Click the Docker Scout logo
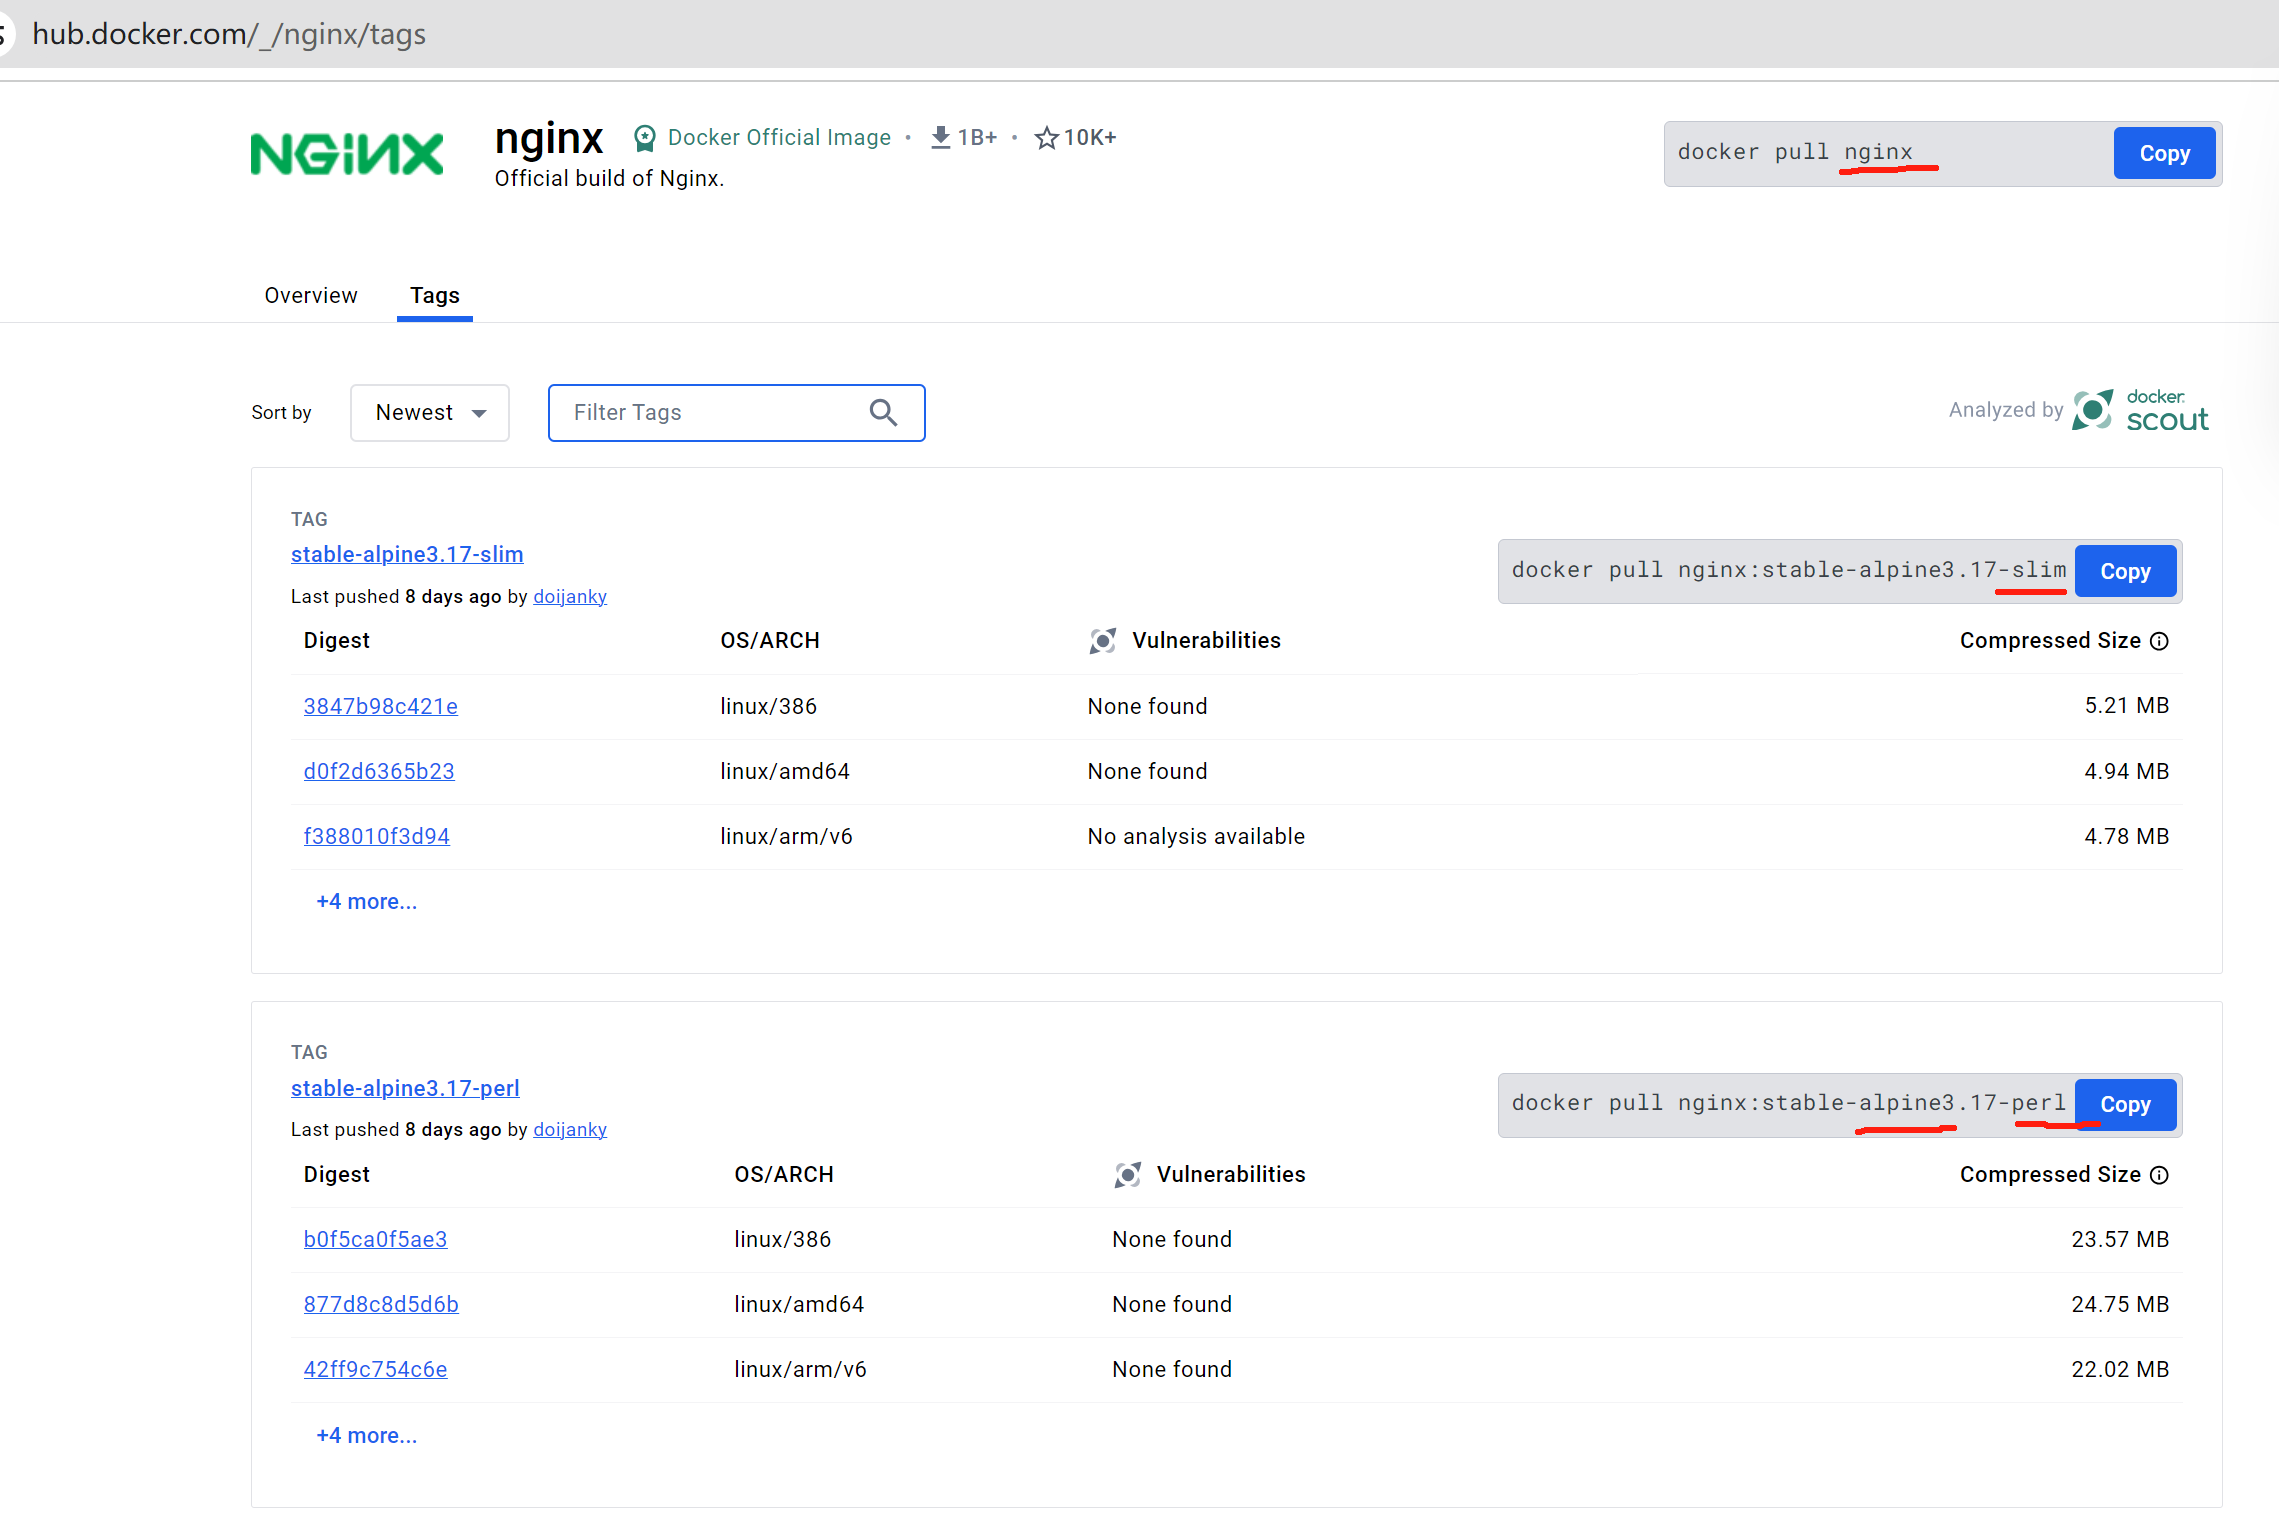 2140,411
